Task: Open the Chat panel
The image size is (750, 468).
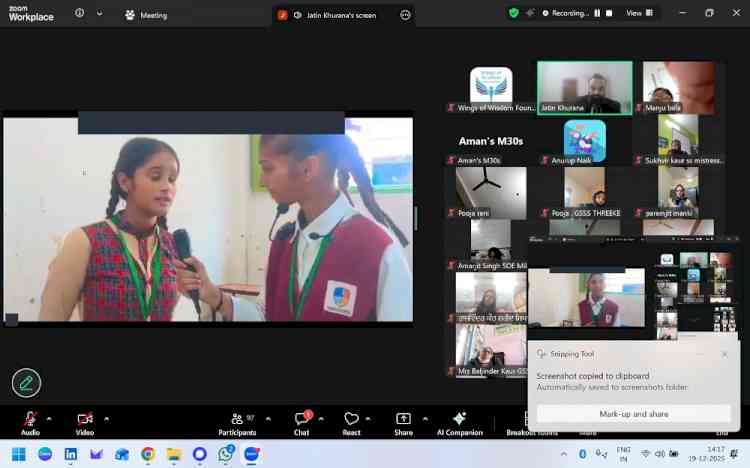Action: coord(301,419)
